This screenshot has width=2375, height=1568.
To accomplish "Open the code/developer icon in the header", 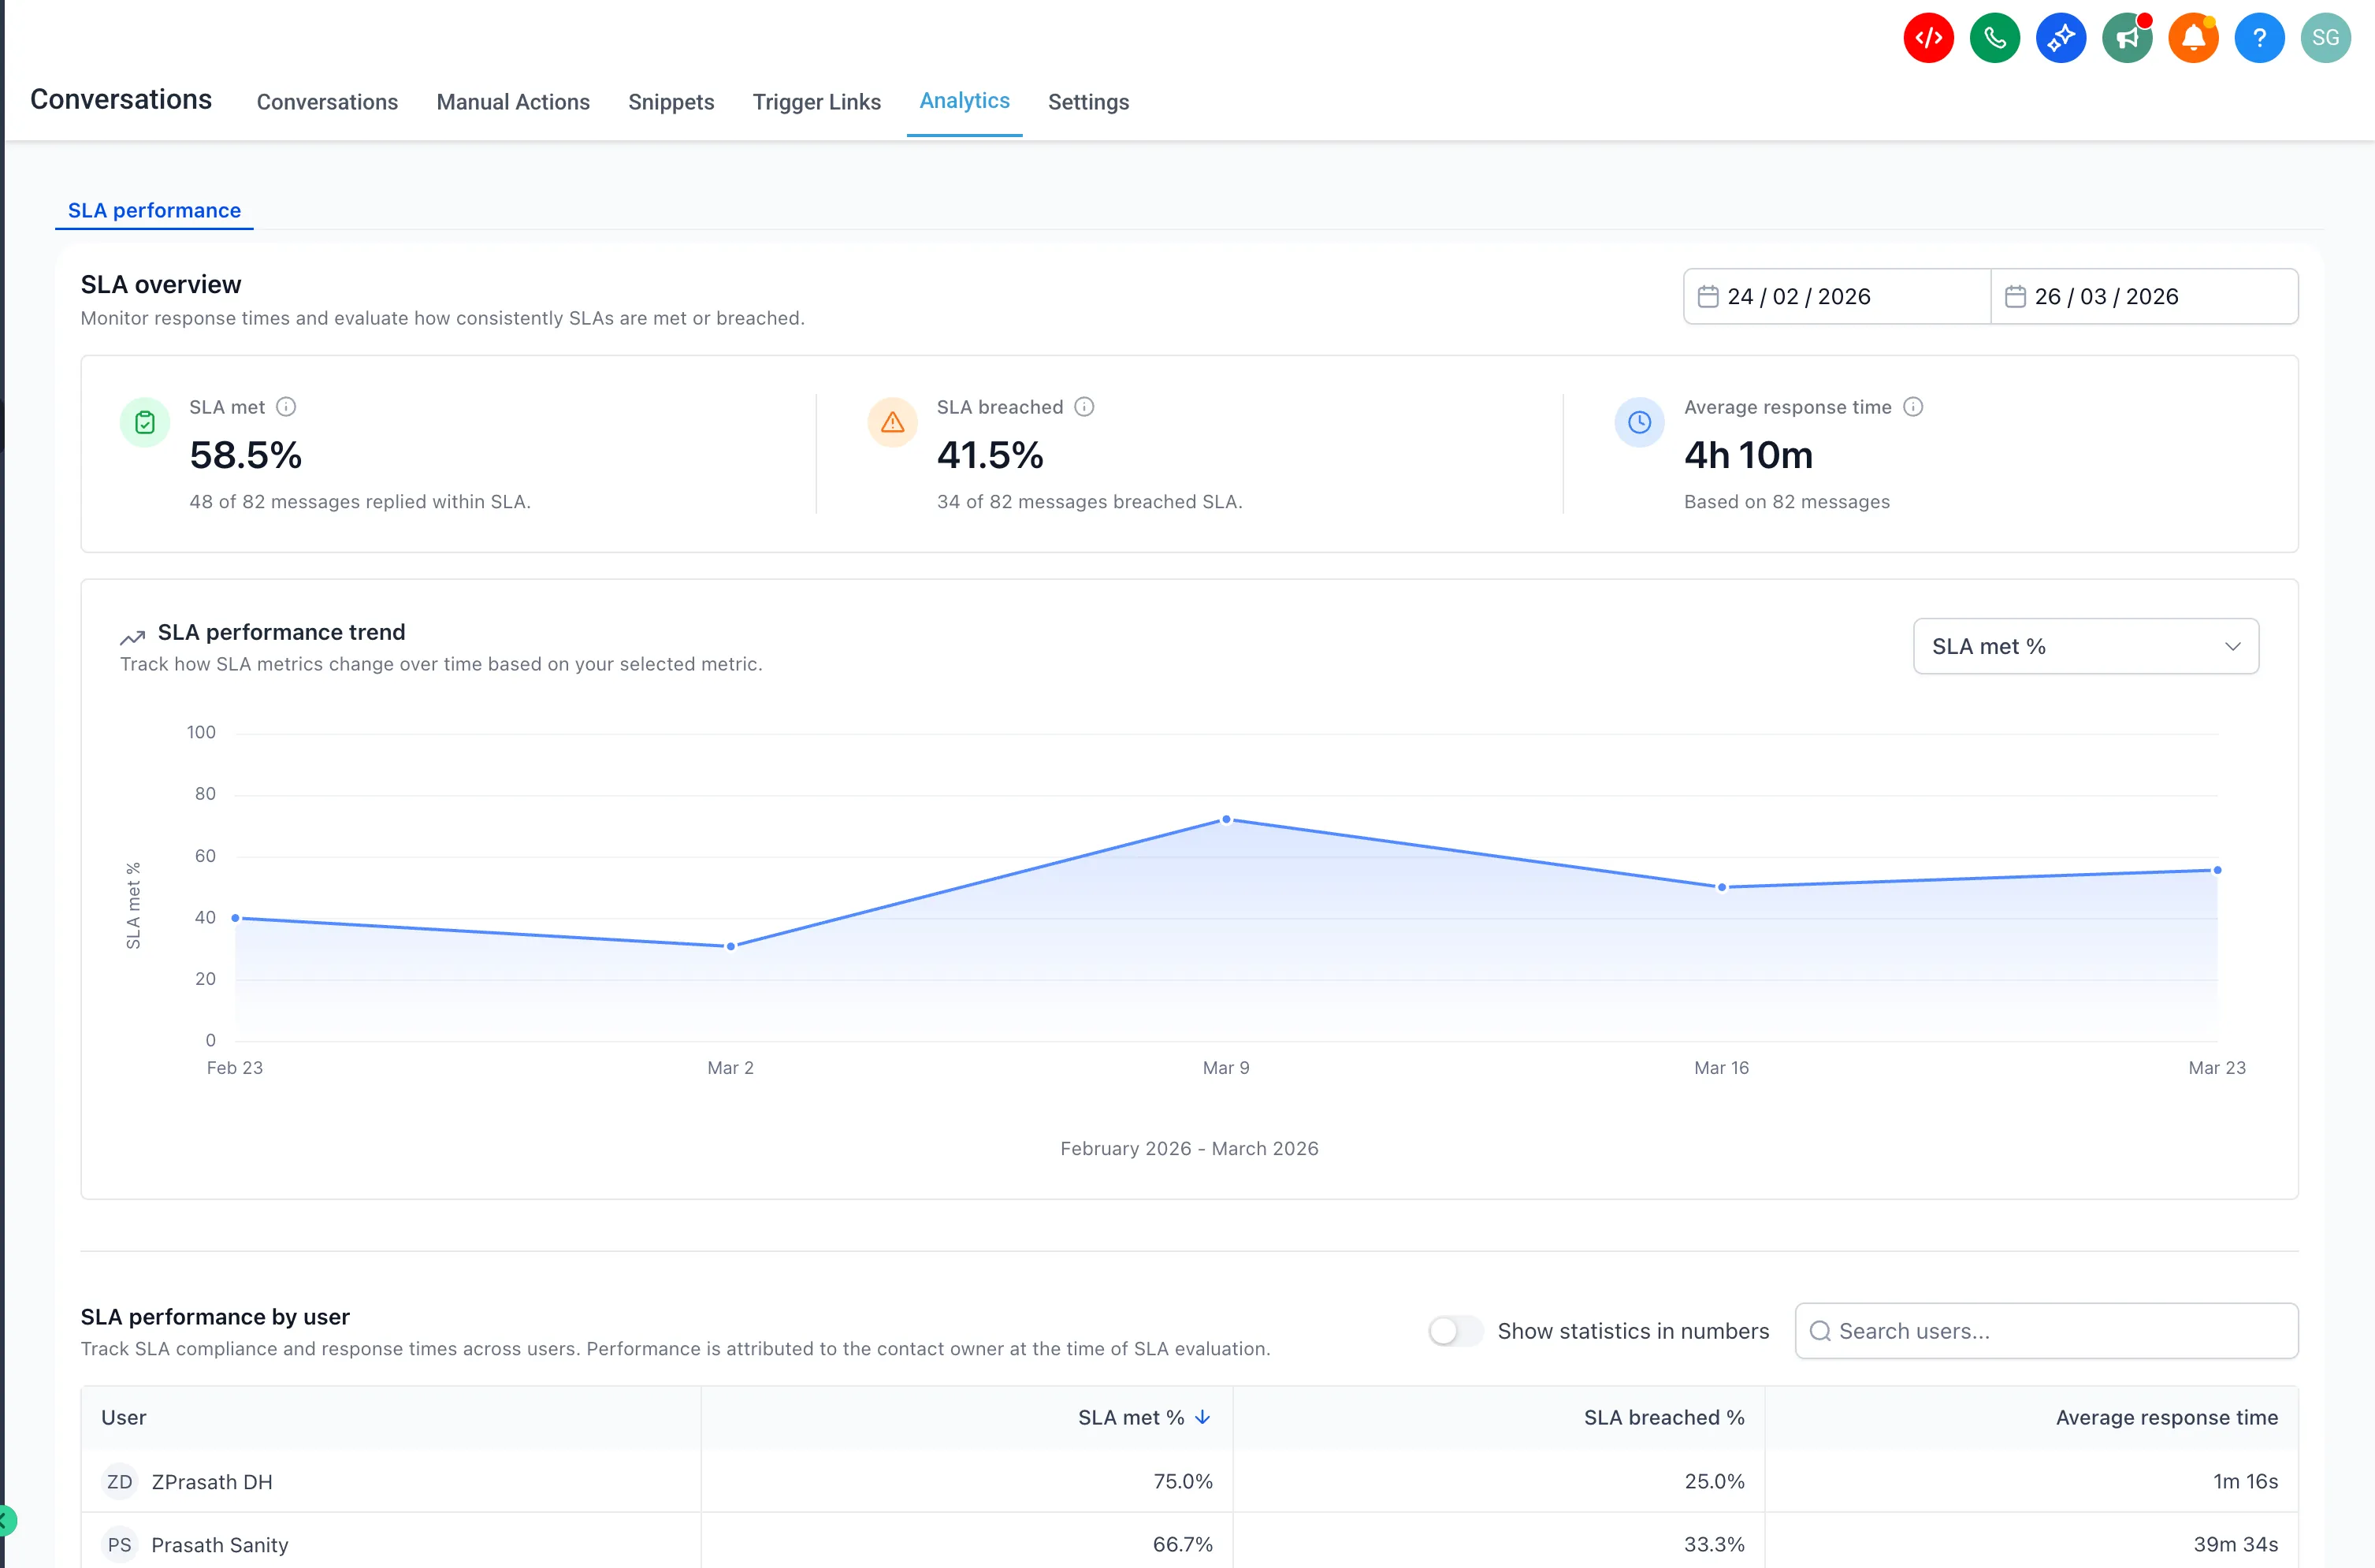I will coord(1928,38).
